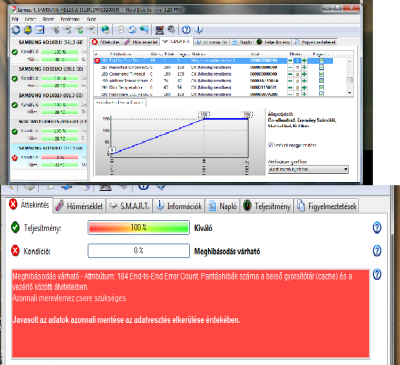Click the blue question mark toolbar icon
The image size is (400, 365).
click(x=186, y=30)
